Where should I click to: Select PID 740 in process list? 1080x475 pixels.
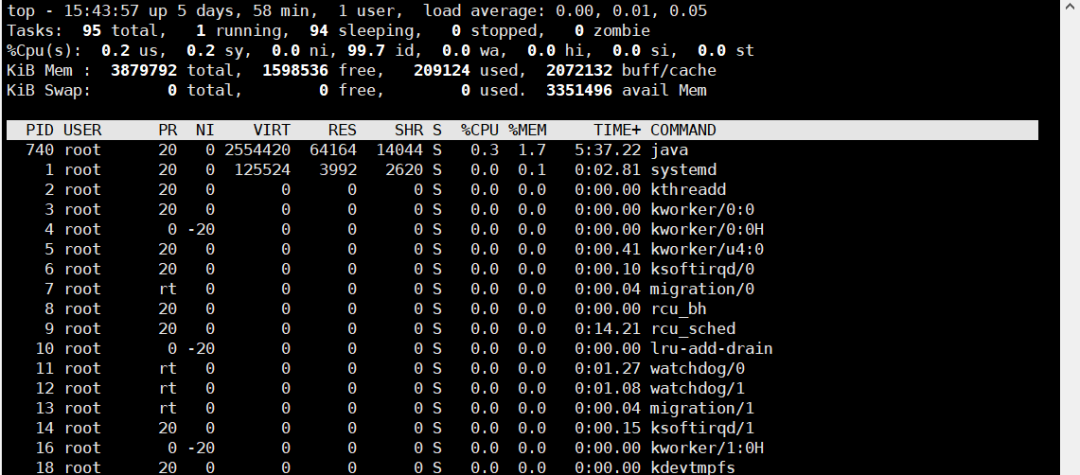(40, 150)
